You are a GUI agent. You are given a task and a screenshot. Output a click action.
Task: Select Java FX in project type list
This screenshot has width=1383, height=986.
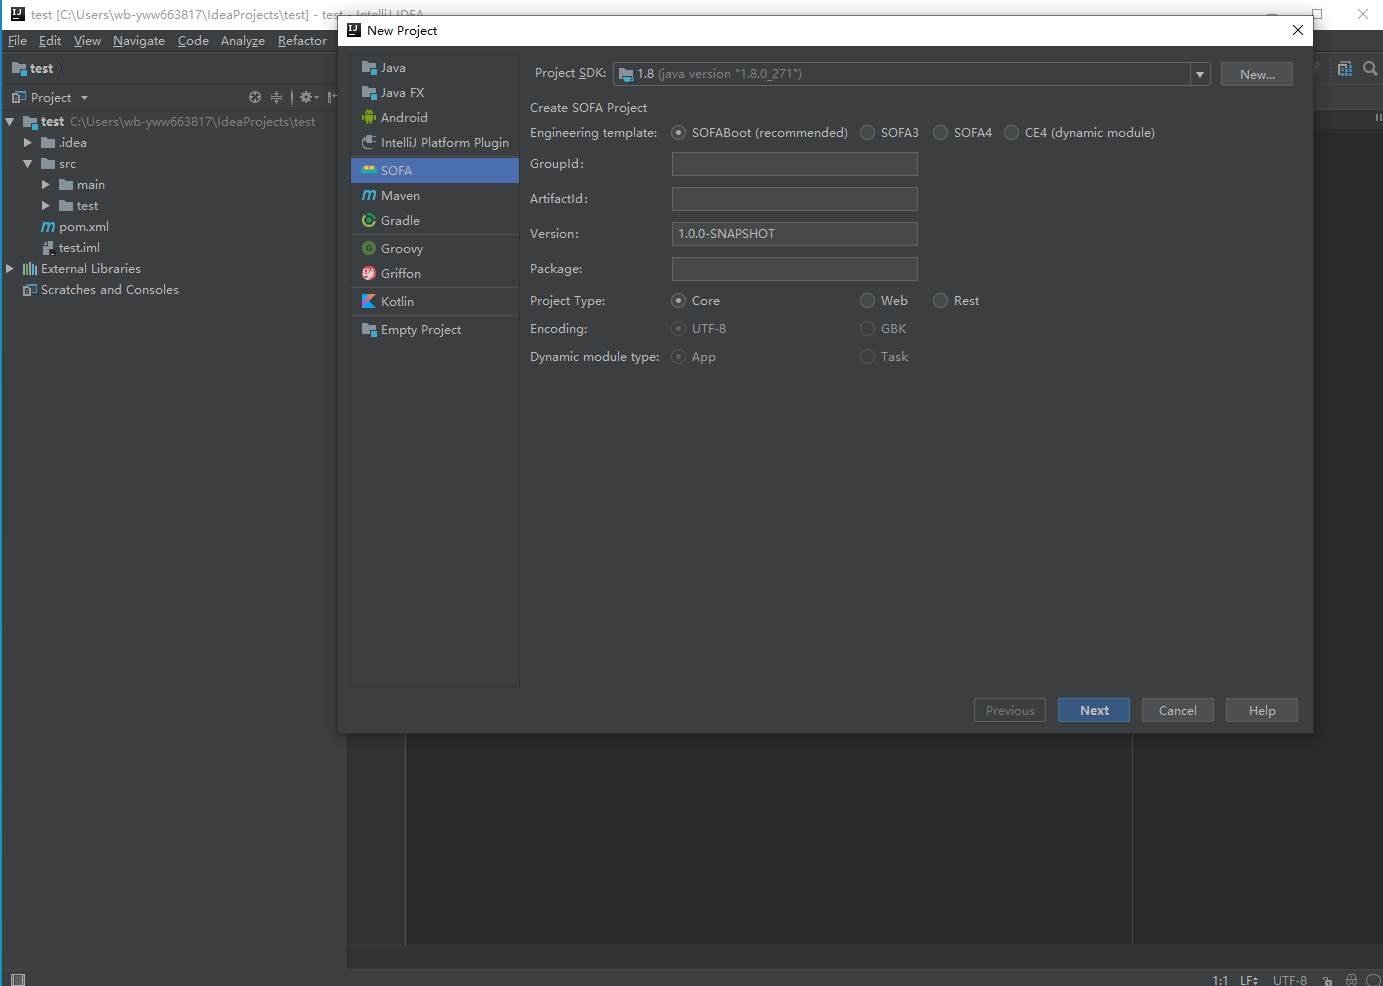pyautogui.click(x=435, y=93)
